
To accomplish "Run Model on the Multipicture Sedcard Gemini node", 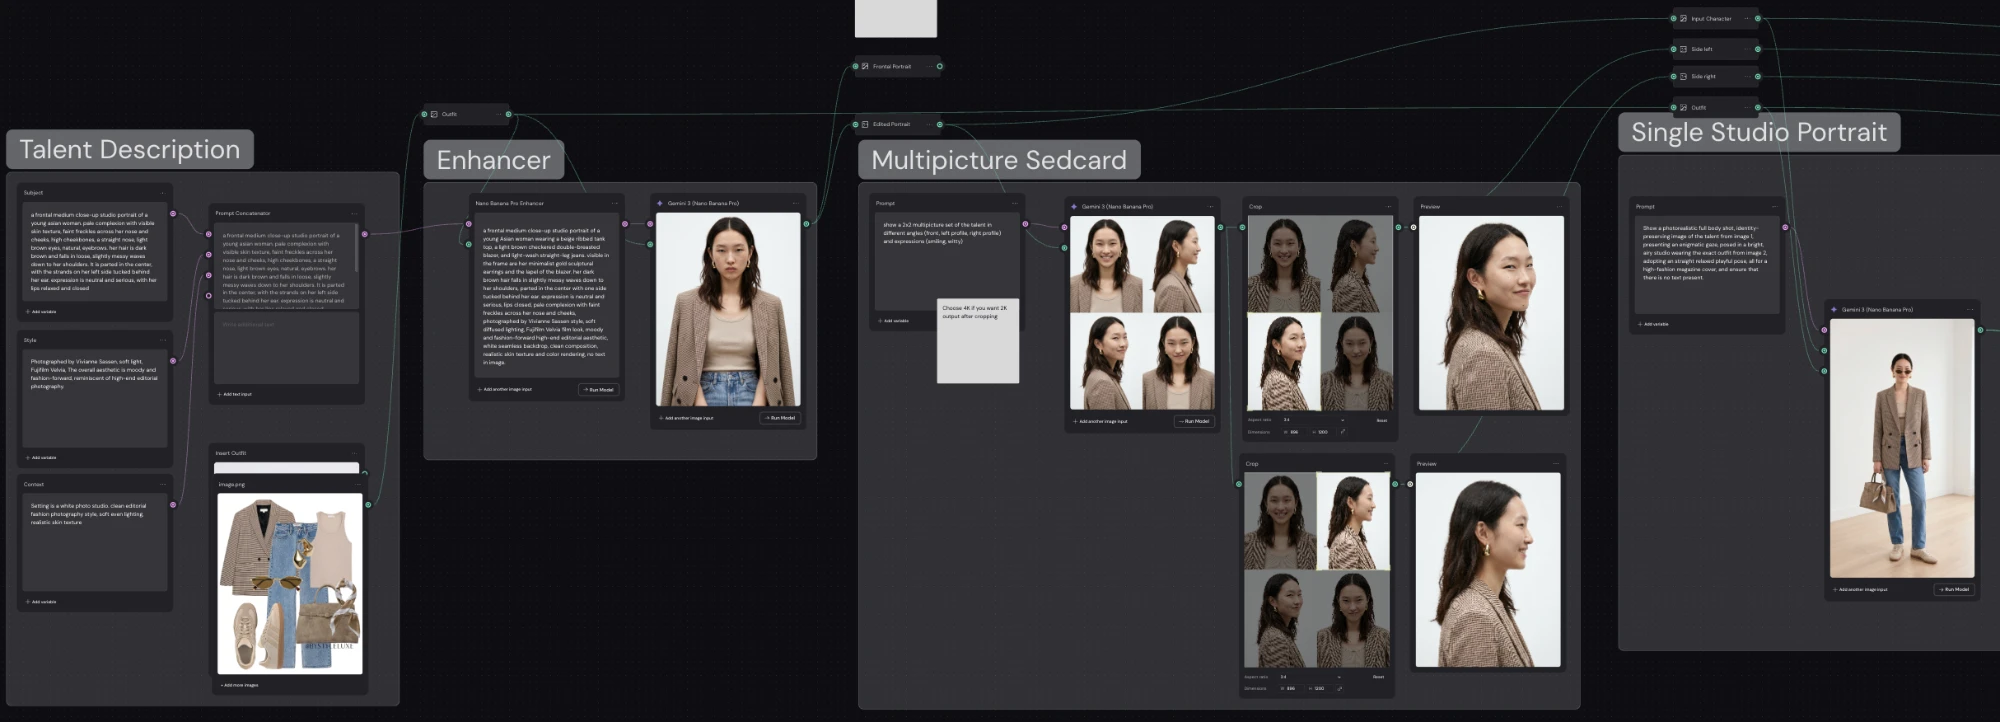I will click(1195, 422).
